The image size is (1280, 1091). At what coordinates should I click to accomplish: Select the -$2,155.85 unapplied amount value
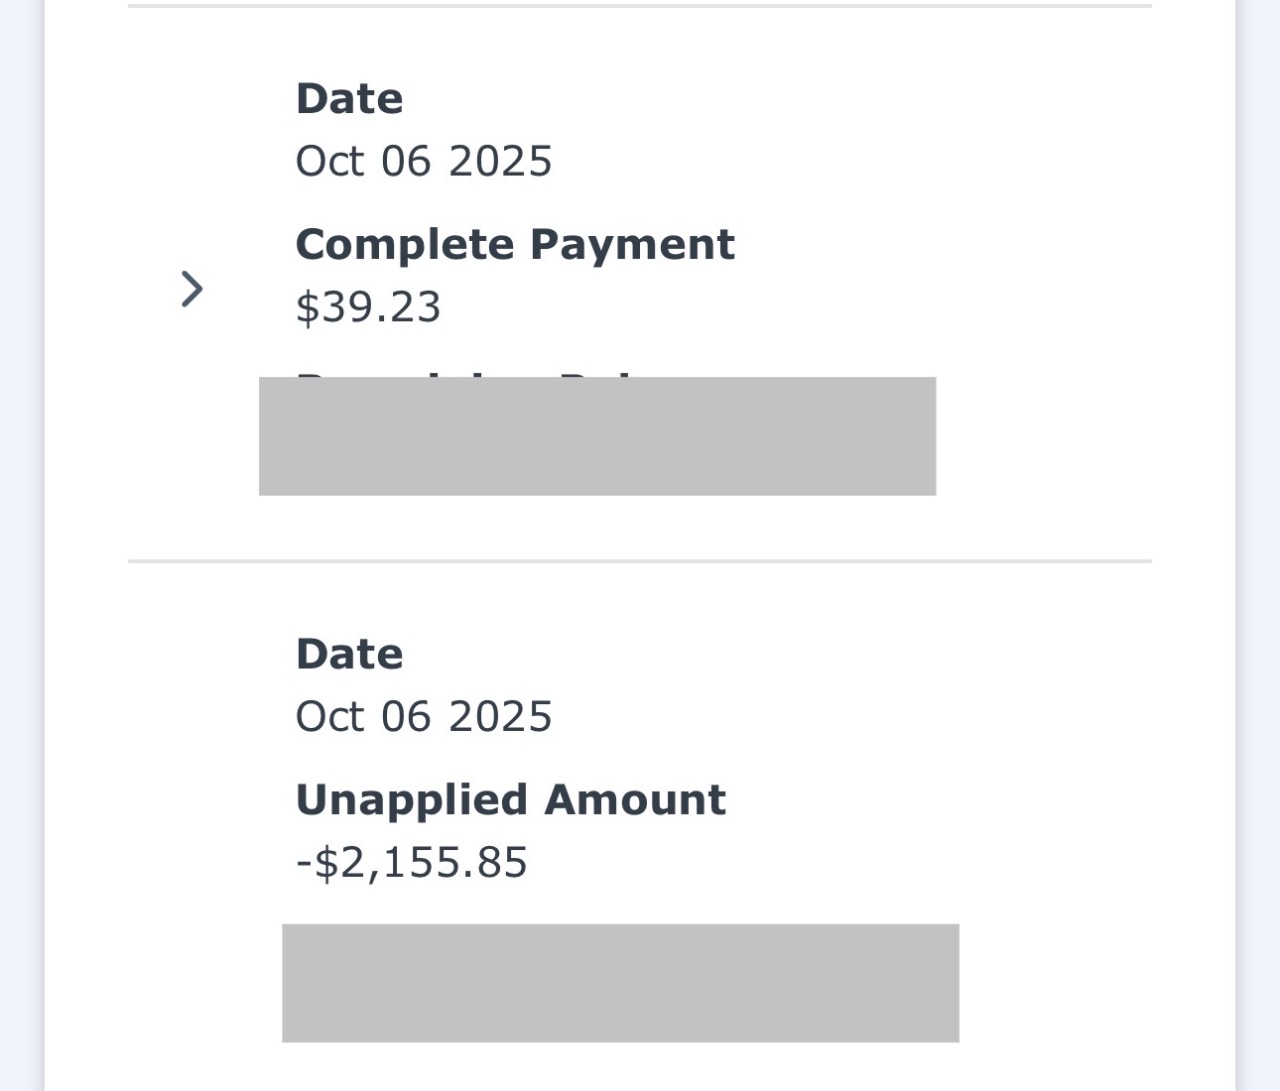click(411, 862)
